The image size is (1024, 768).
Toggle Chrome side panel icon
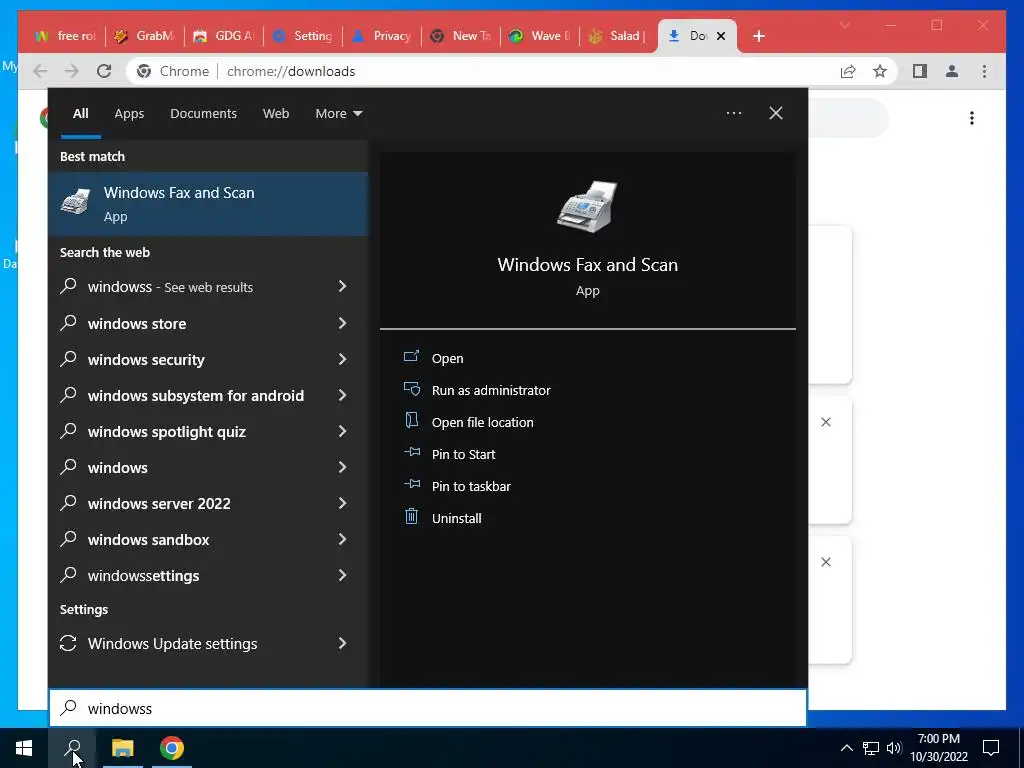920,71
